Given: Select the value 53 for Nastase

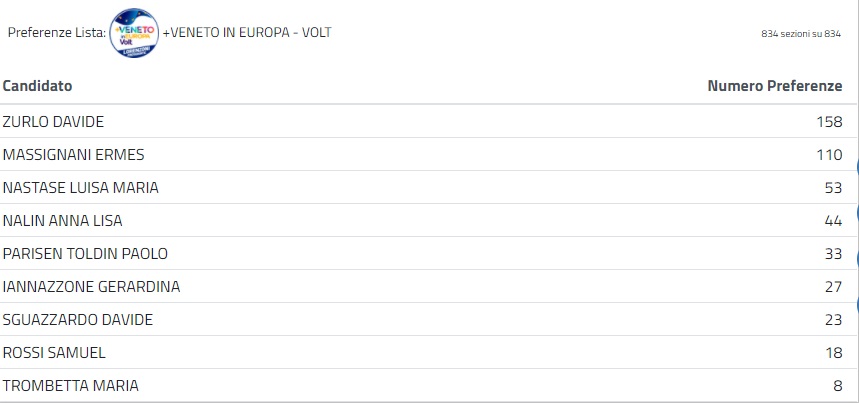Looking at the screenshot, I should tap(833, 188).
